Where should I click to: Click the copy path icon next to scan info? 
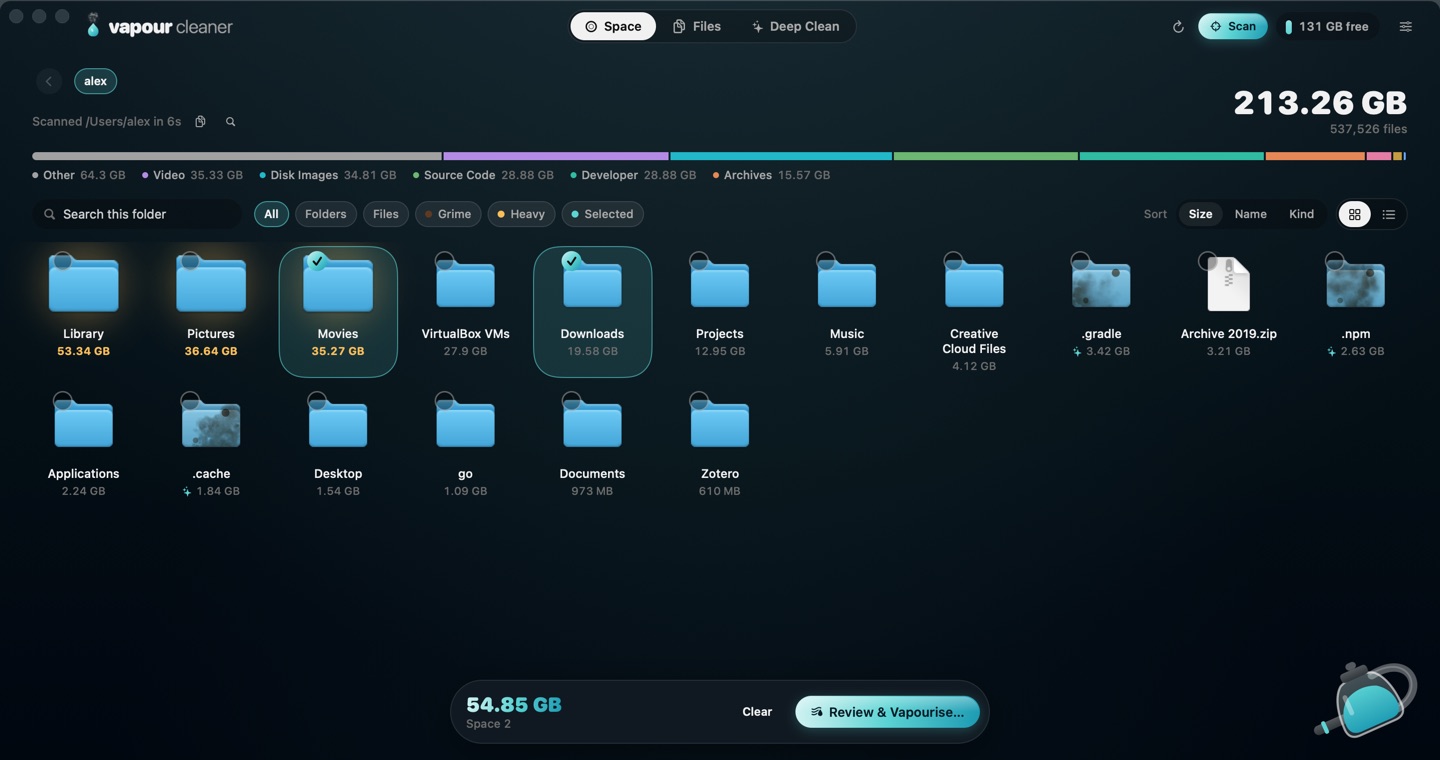(200, 121)
